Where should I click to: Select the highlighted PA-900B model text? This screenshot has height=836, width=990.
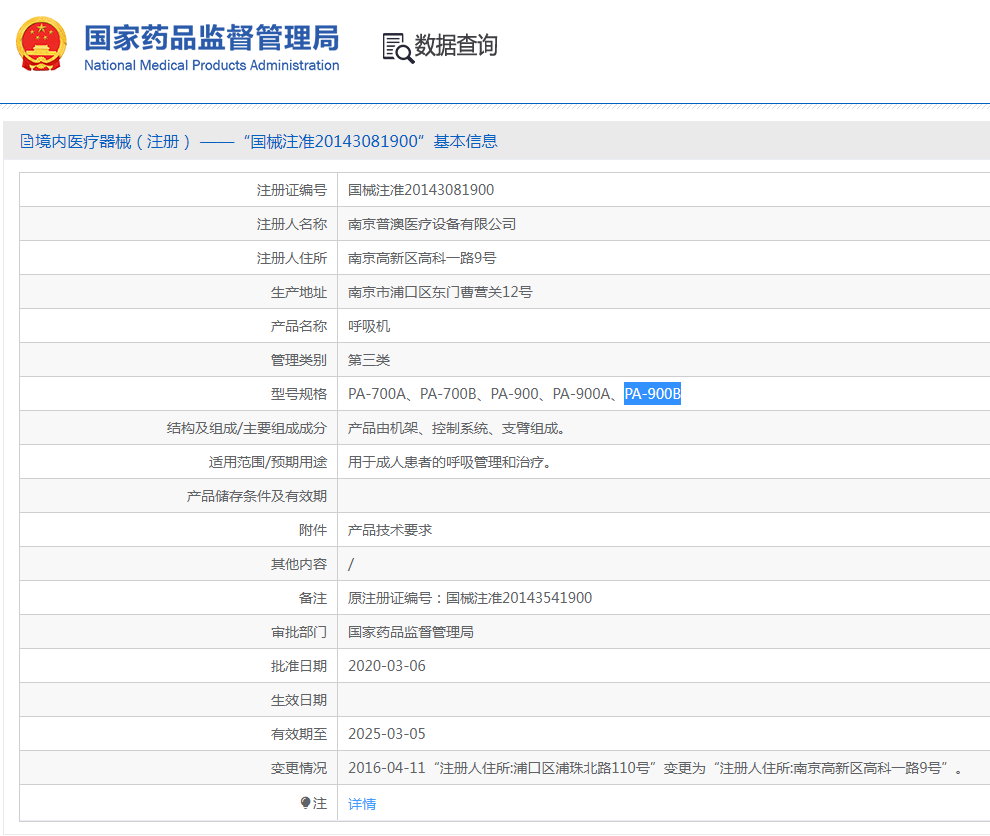coord(652,394)
